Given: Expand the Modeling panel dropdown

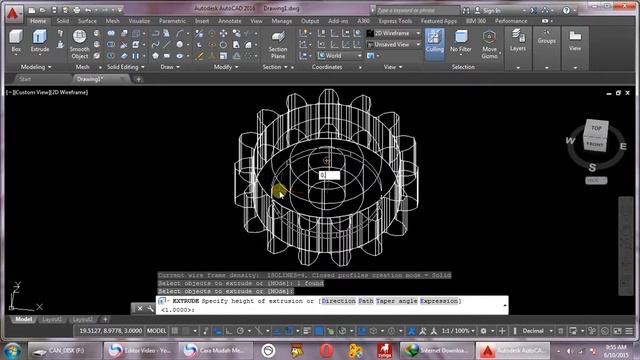Looking at the screenshot, I should click(36, 67).
